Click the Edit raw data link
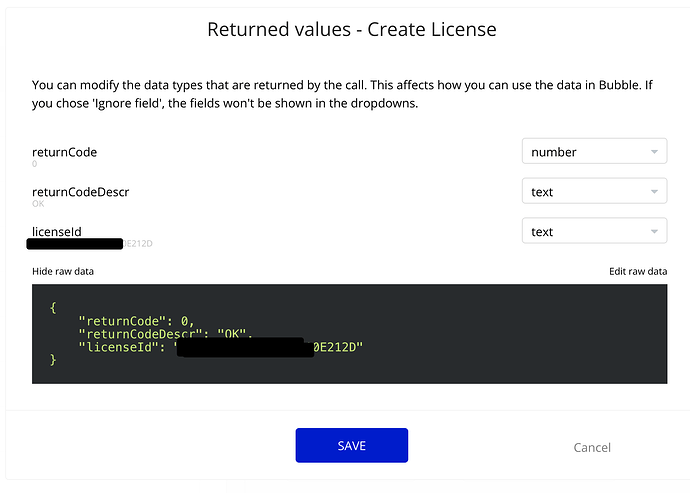Viewport: 690px width, 493px height. click(638, 271)
